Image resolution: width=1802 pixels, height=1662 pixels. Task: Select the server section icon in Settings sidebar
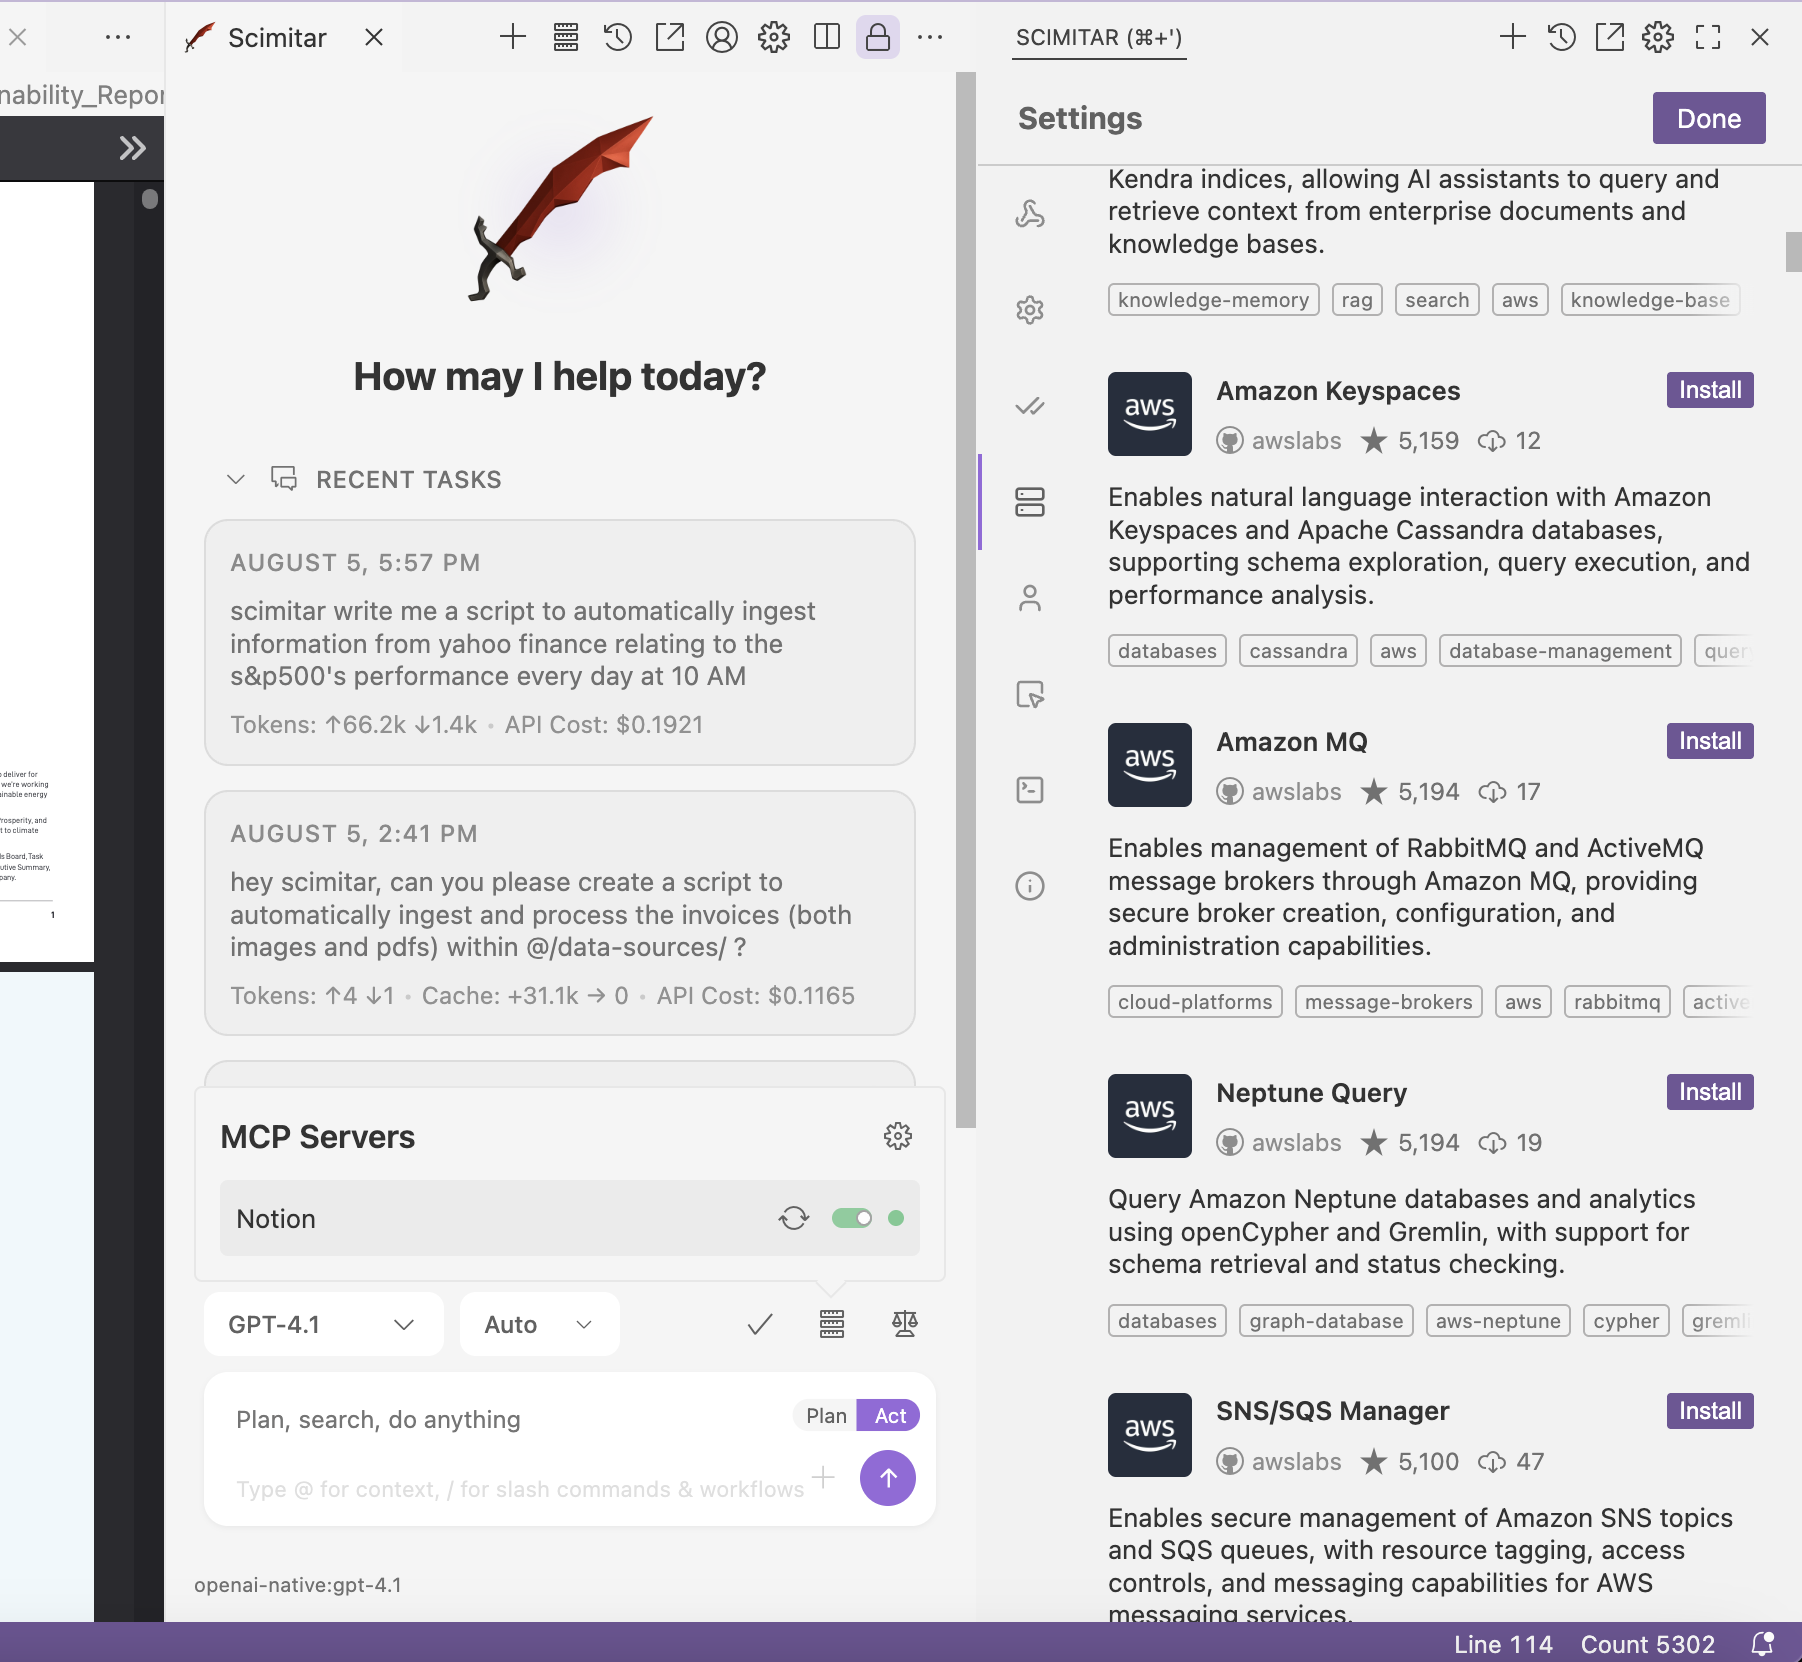tap(1030, 502)
